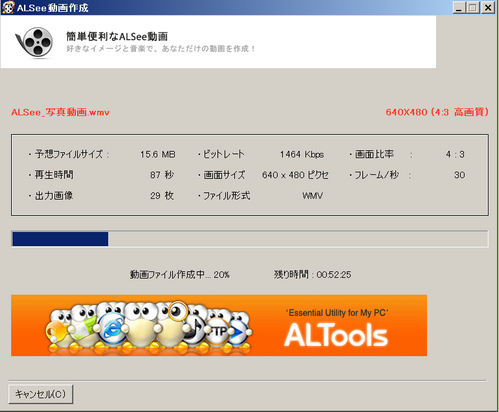Click the 動画ファイル作成中... 20% status text
The image size is (499, 412).
point(180,275)
